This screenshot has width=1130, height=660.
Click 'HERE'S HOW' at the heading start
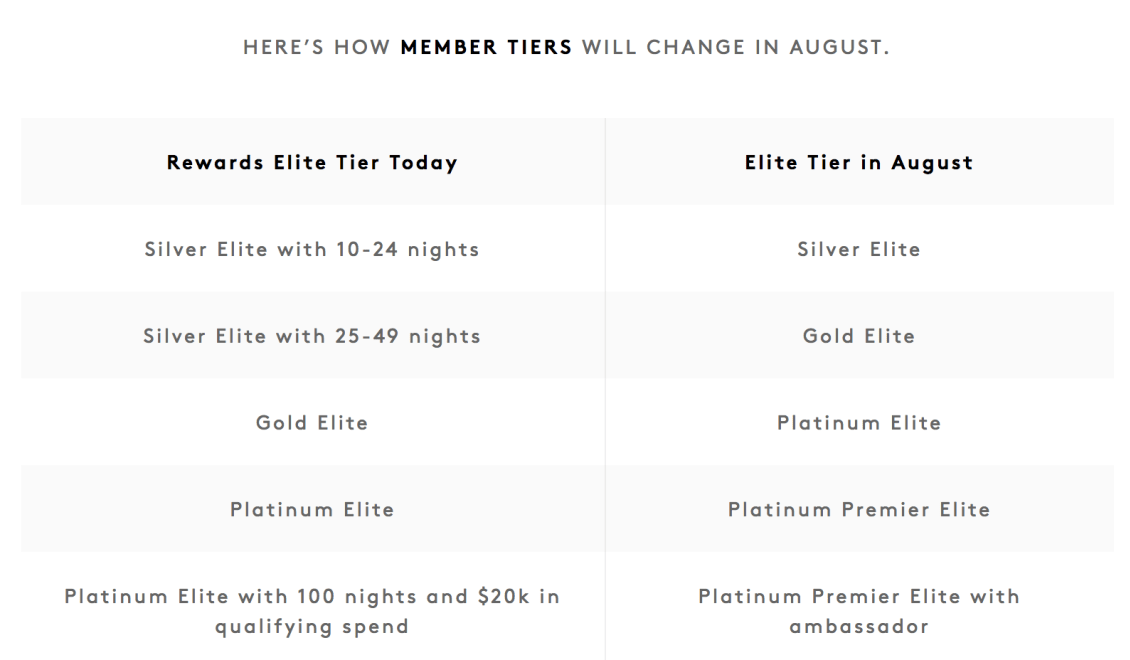[x=316, y=48]
